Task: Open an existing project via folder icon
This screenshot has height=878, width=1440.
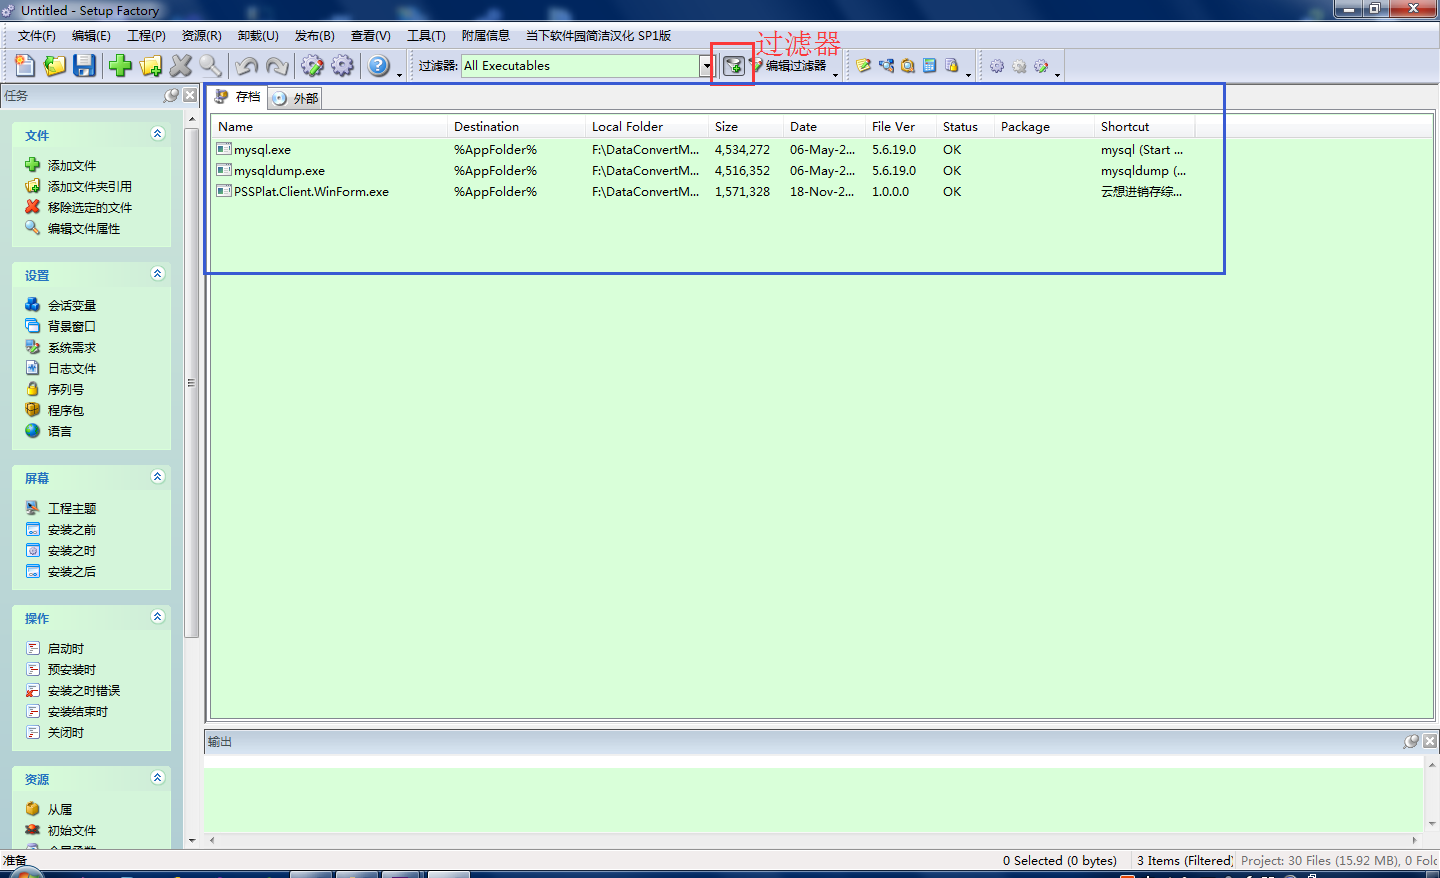Action: [x=55, y=66]
